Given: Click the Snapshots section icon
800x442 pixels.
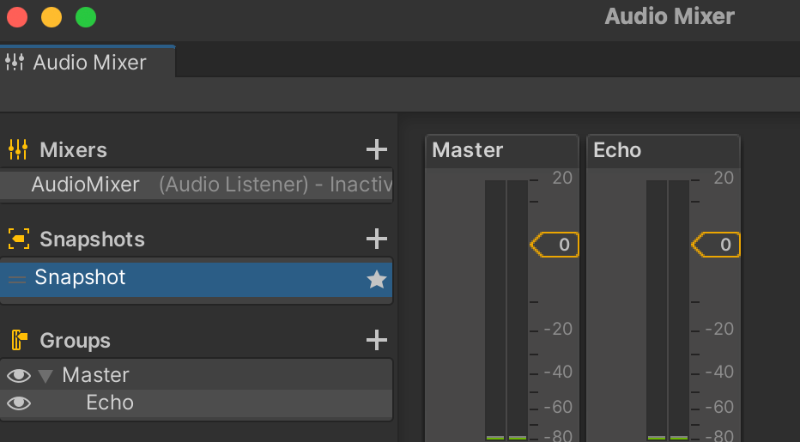Looking at the screenshot, I should [18, 239].
